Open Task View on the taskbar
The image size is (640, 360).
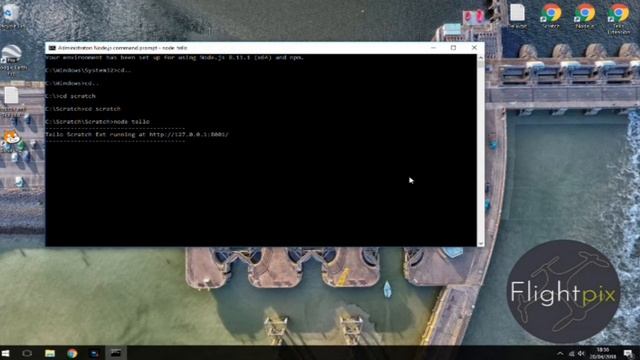click(x=27, y=353)
